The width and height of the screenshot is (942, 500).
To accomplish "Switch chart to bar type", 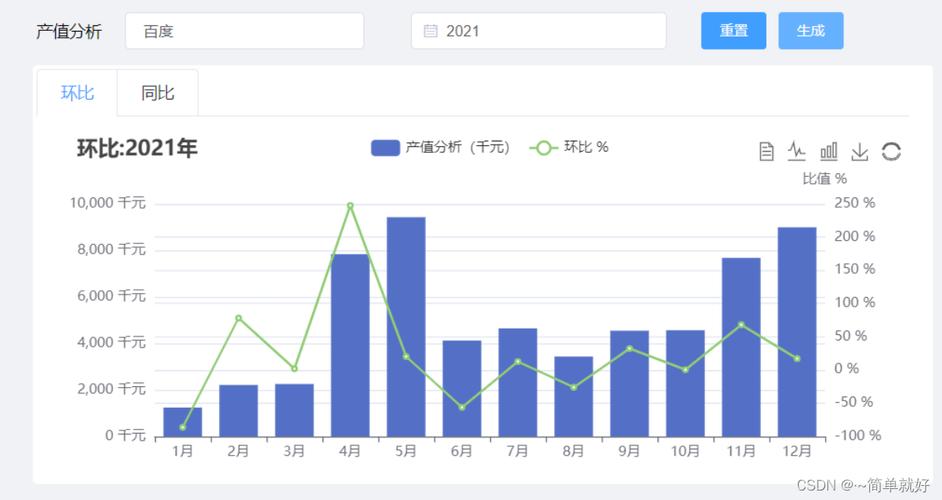I will pyautogui.click(x=828, y=151).
